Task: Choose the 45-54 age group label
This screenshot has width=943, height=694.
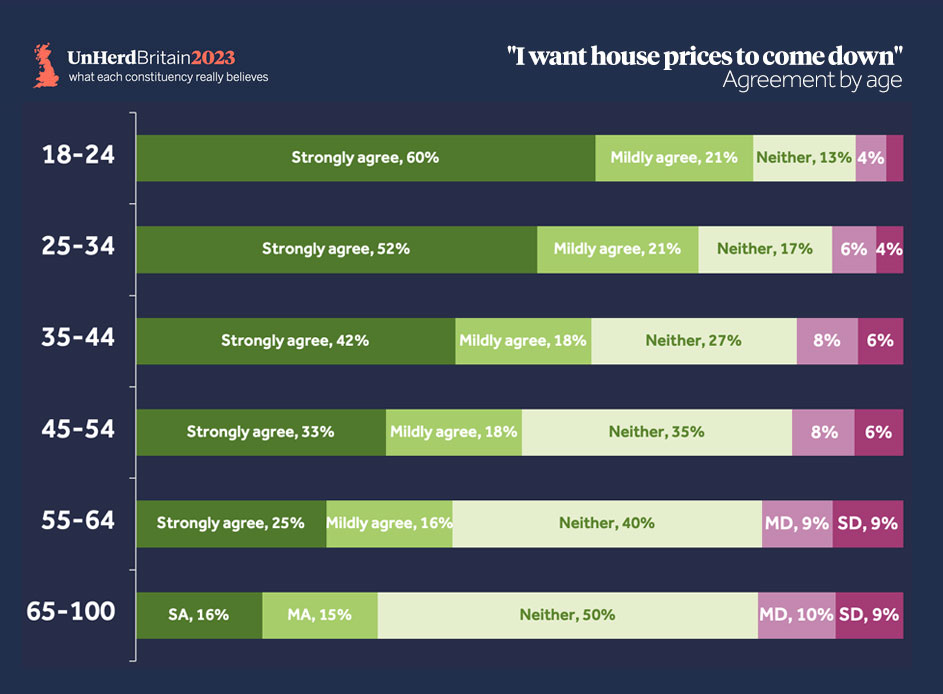Action: point(78,429)
